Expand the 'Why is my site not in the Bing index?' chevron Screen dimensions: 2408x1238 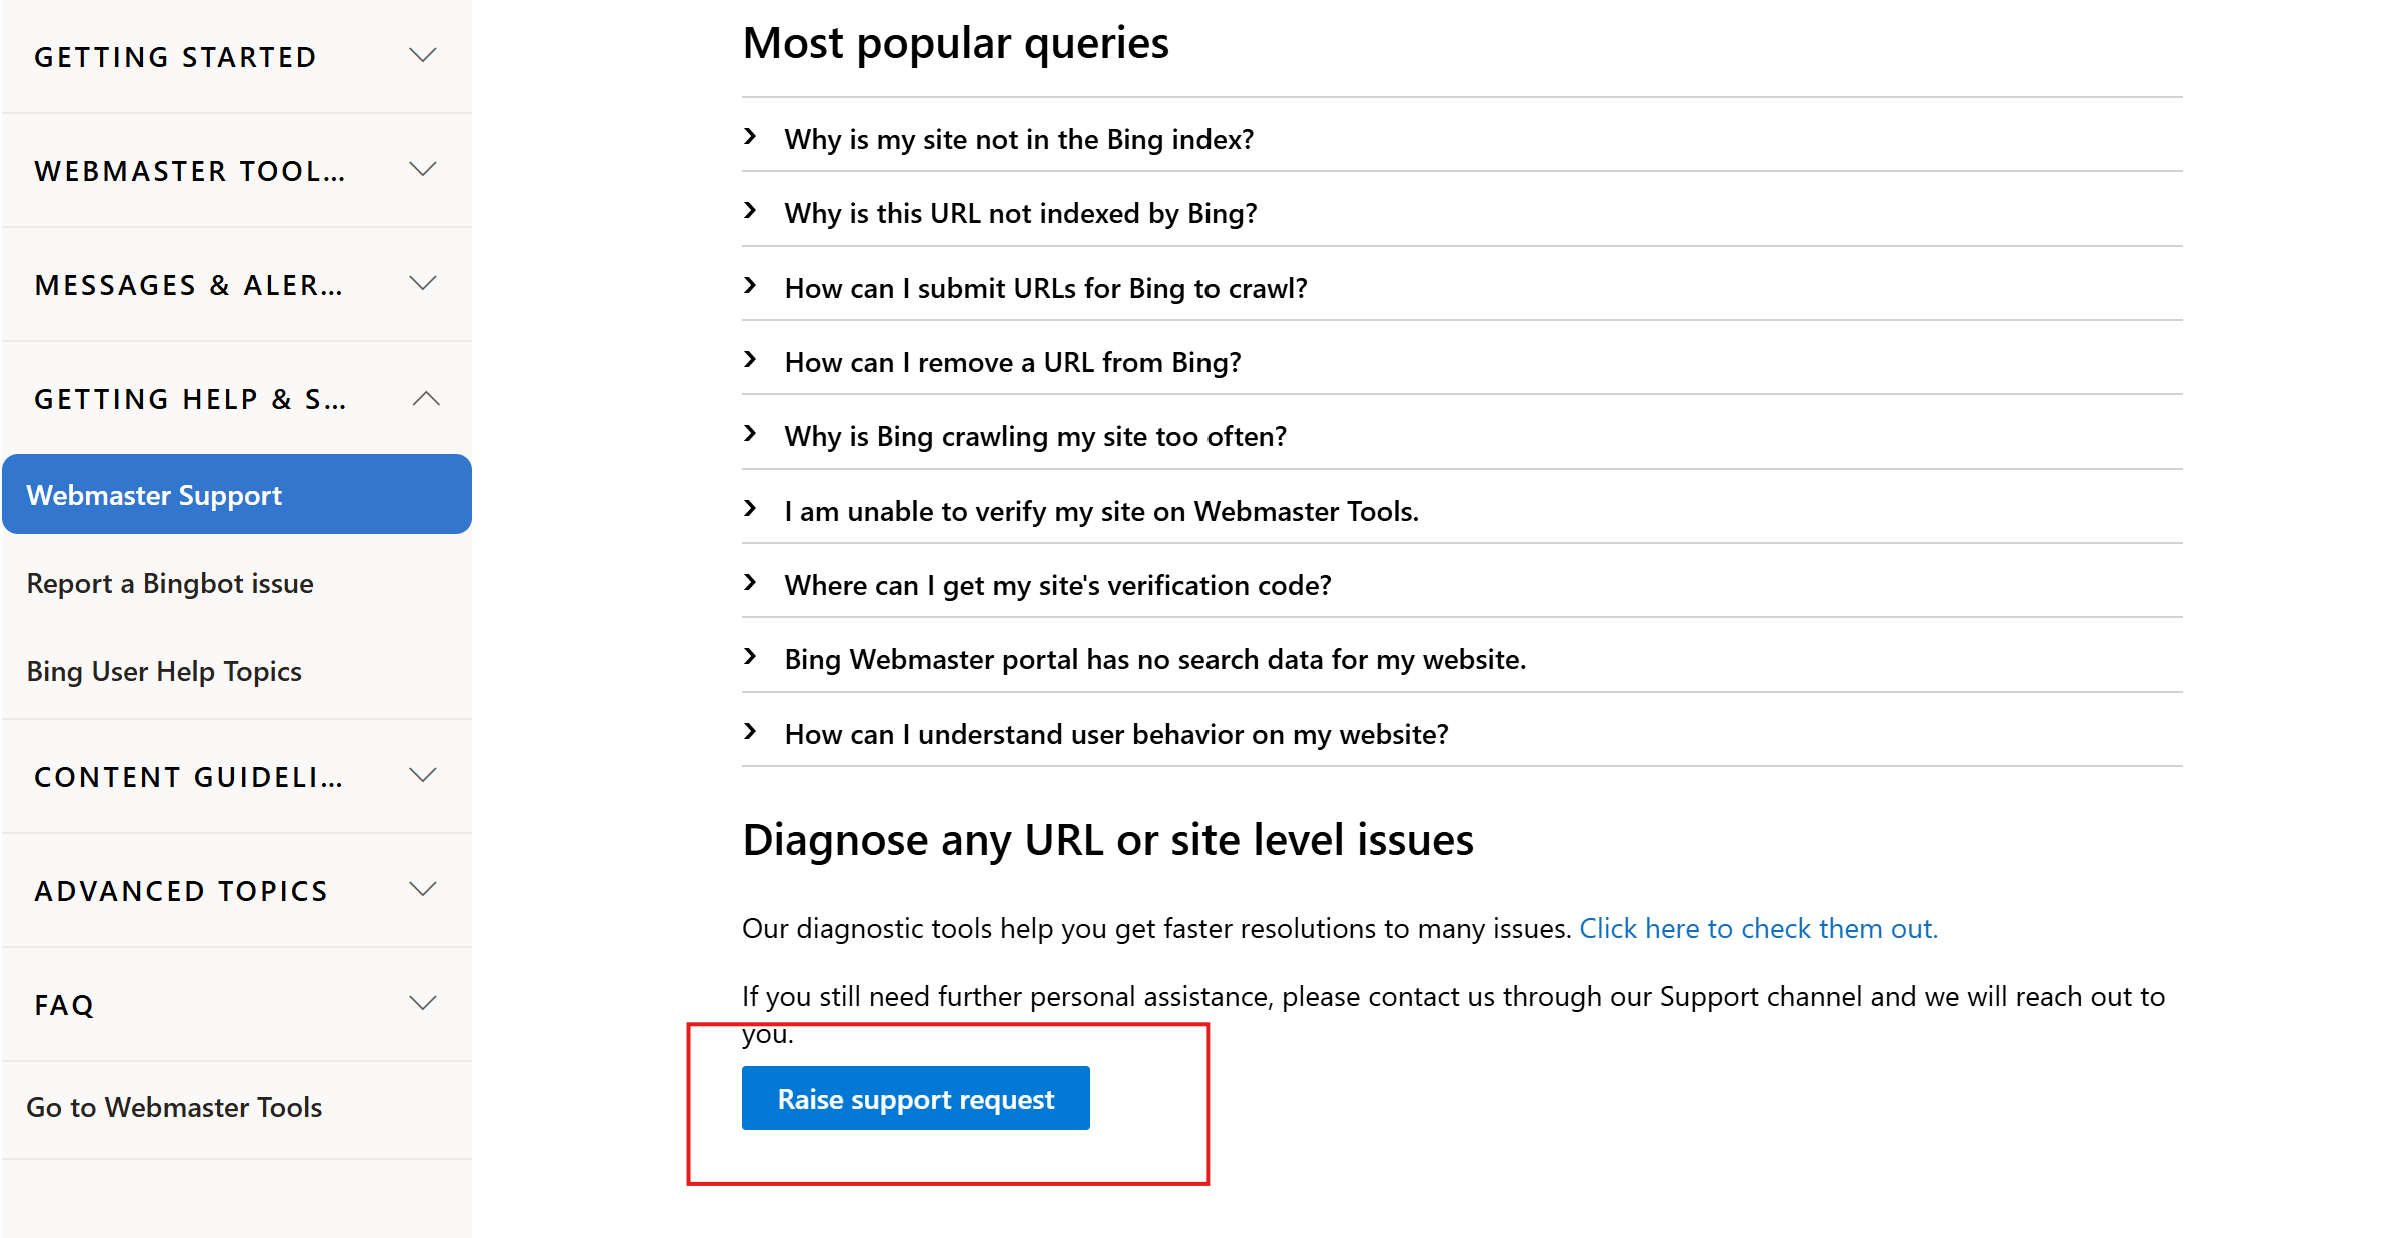[x=751, y=138]
